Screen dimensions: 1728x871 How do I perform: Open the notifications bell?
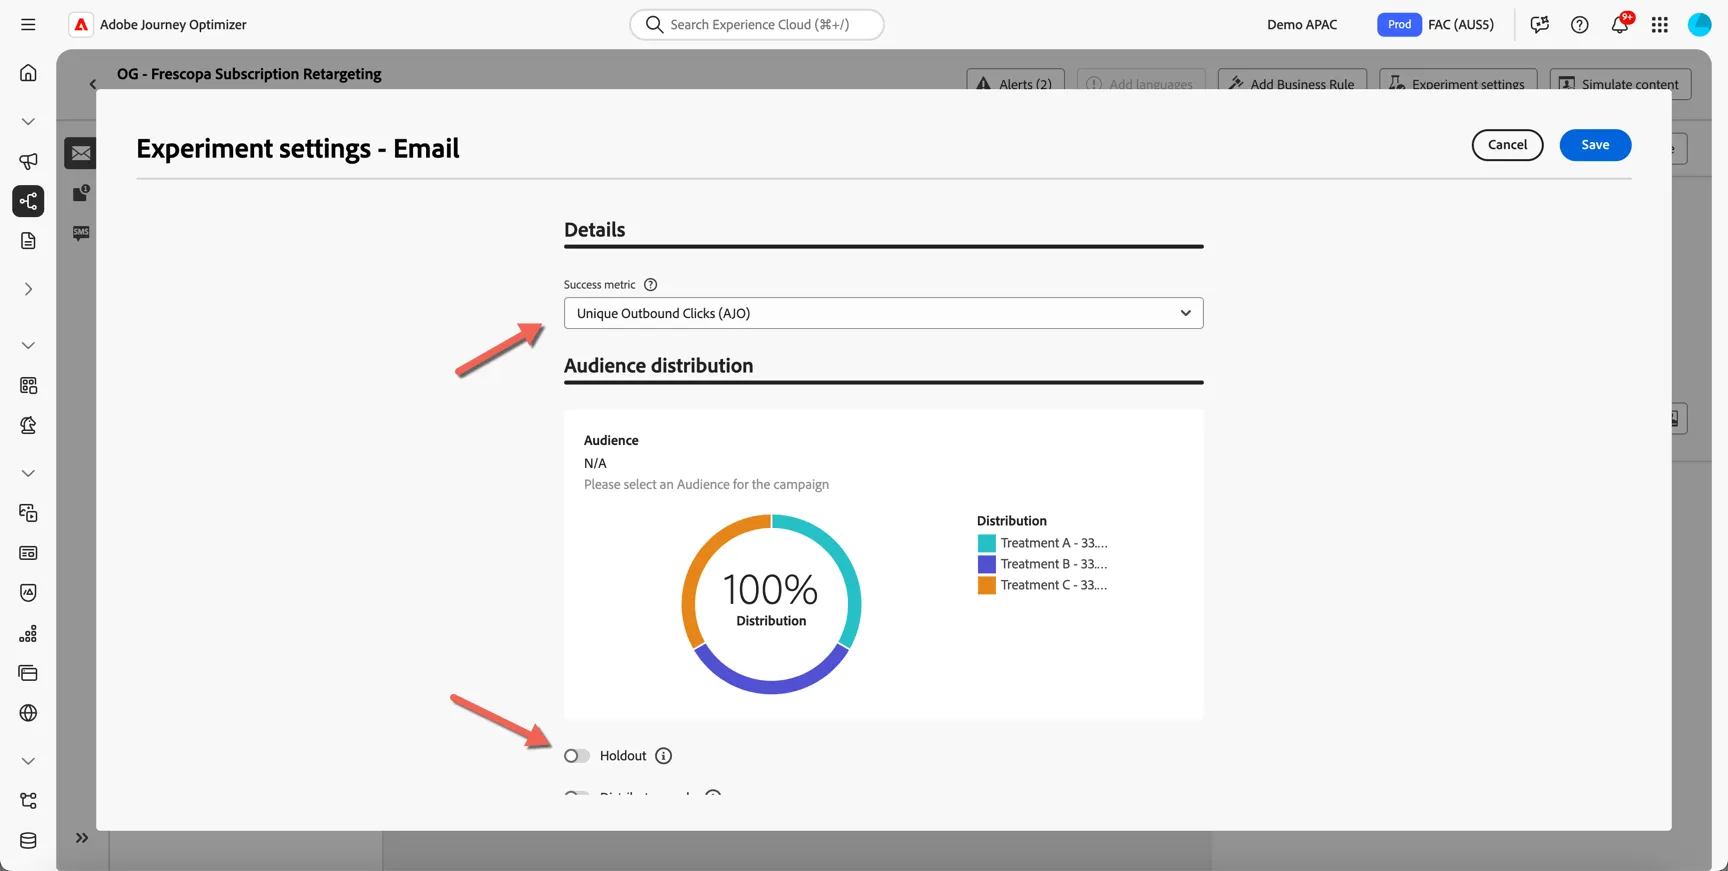click(x=1620, y=24)
